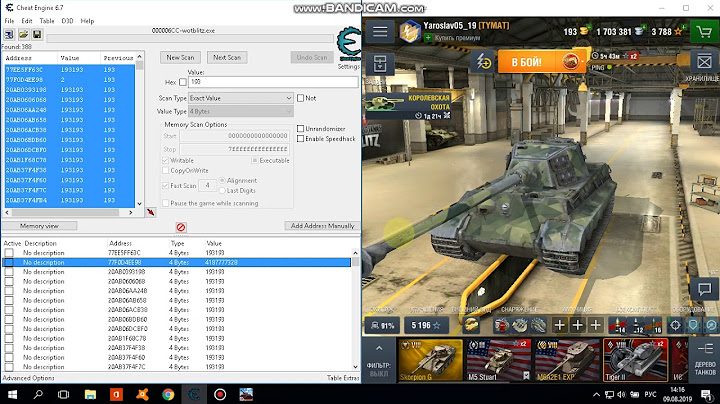This screenshot has height=404, width=720.
Task: Open taskbar search magnifier
Action: (38, 394)
